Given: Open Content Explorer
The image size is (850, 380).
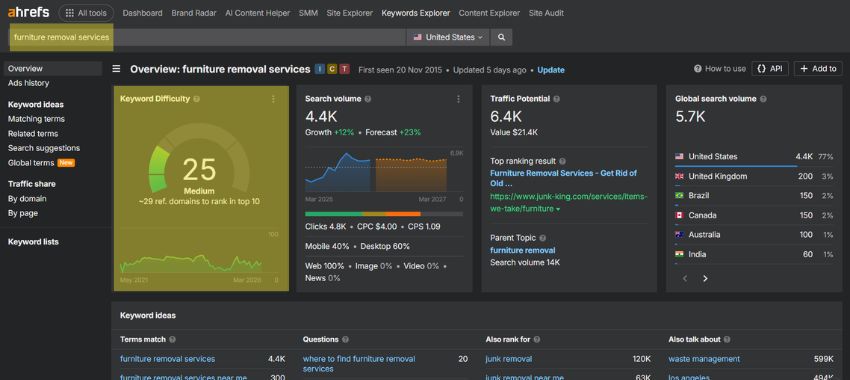Looking at the screenshot, I should pos(489,13).
